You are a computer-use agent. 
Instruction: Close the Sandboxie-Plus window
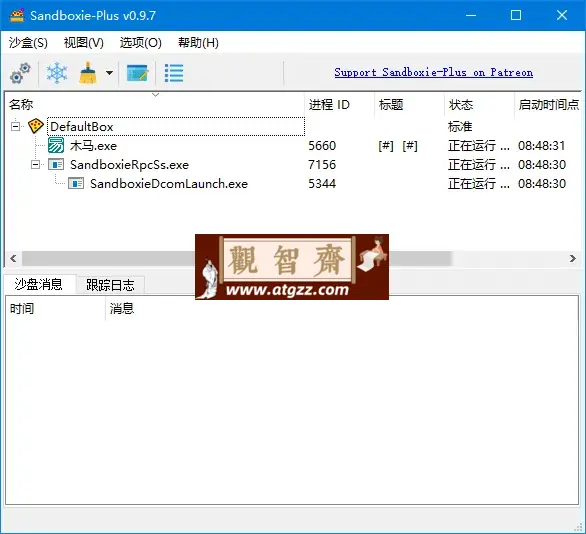(x=562, y=15)
